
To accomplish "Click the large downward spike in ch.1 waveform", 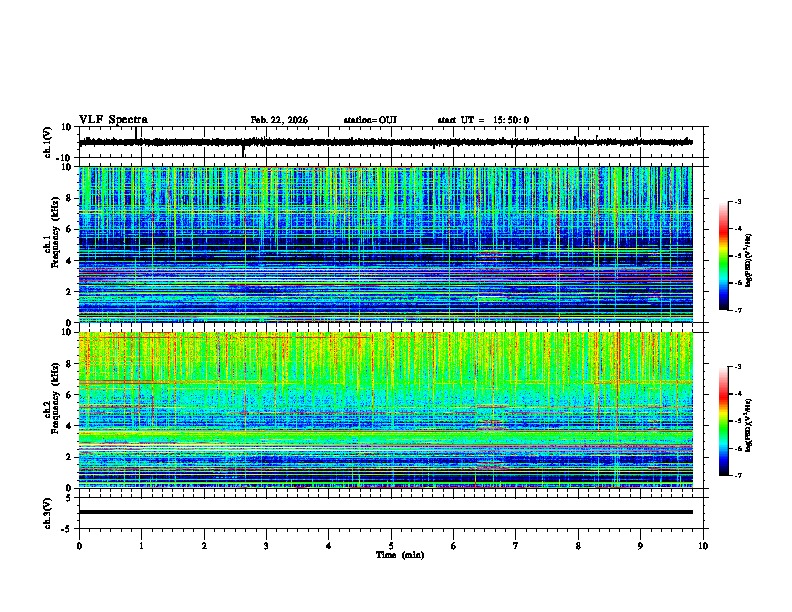I will tap(244, 151).
